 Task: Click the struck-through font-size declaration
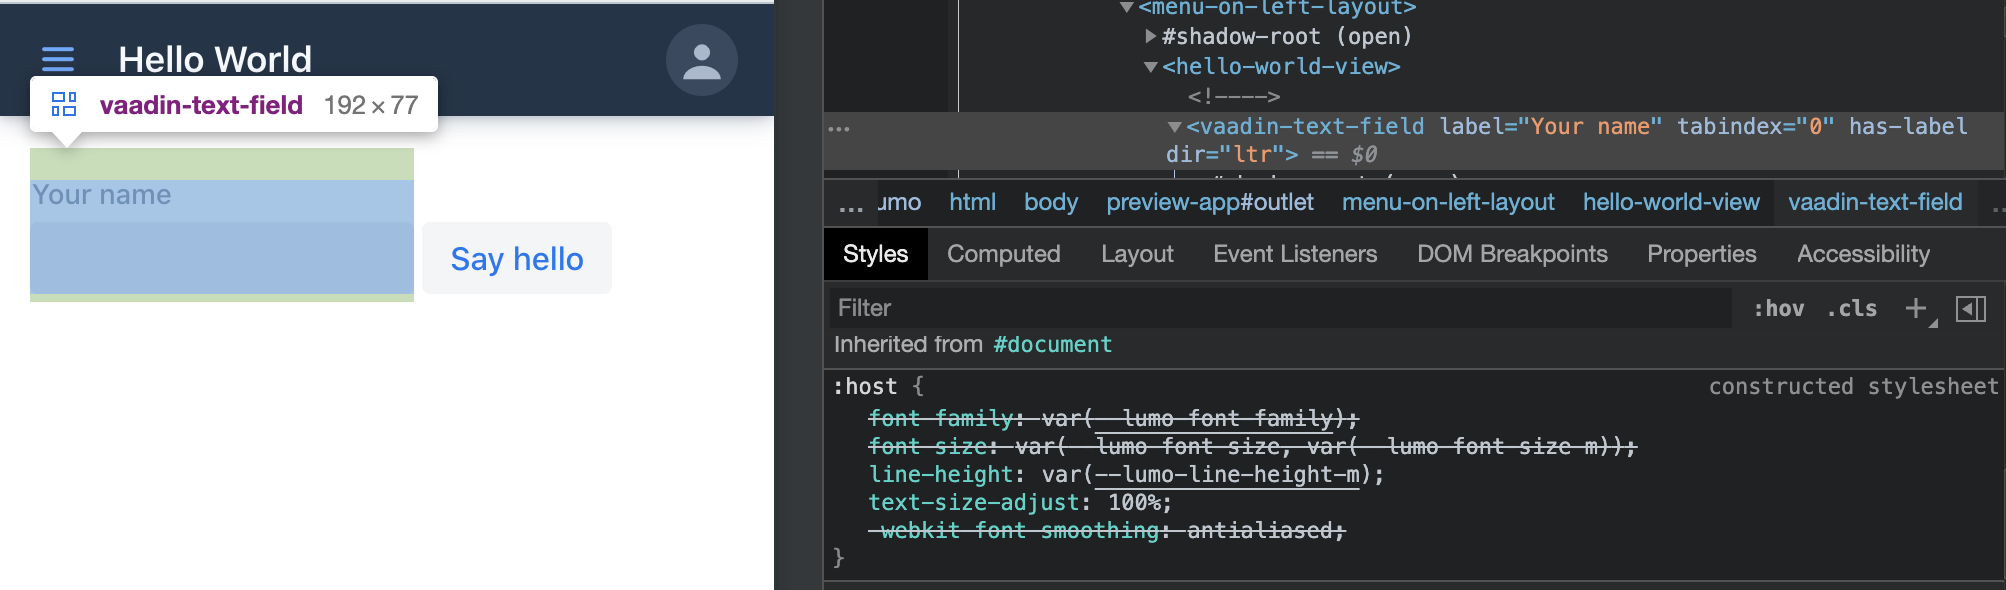pyautogui.click(x=1252, y=447)
